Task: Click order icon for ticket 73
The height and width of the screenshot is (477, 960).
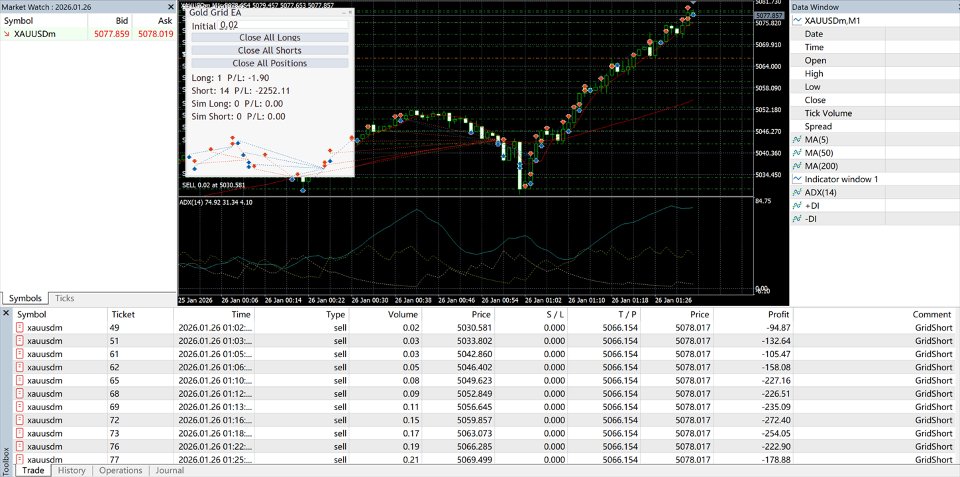Action: pos(20,434)
